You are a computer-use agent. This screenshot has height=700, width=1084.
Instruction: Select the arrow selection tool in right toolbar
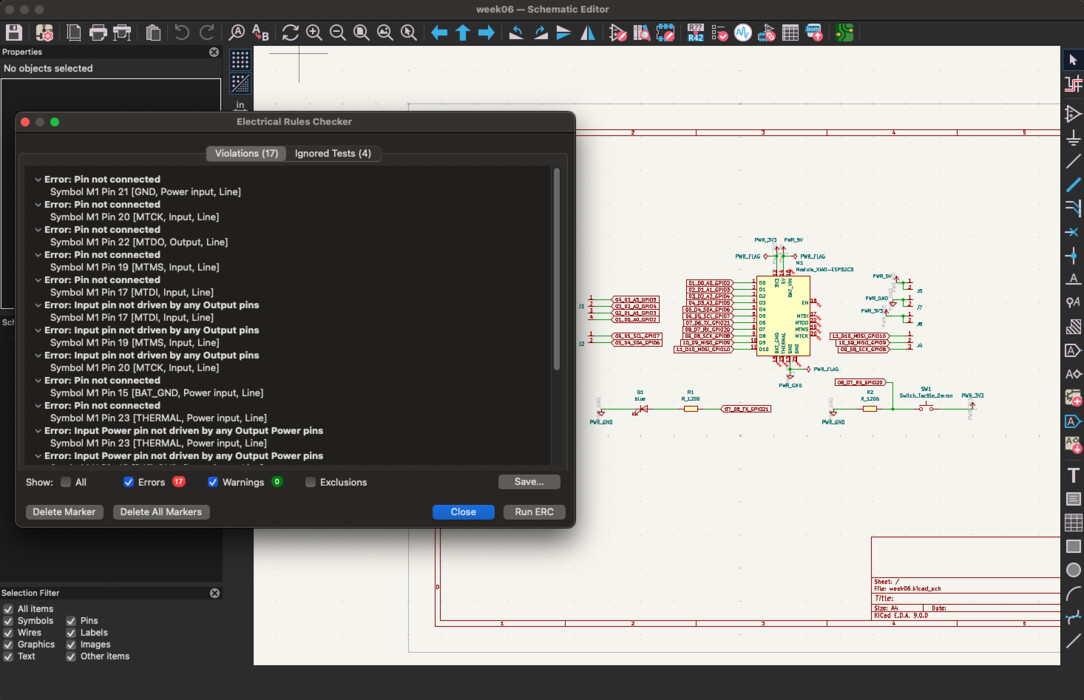click(1073, 60)
